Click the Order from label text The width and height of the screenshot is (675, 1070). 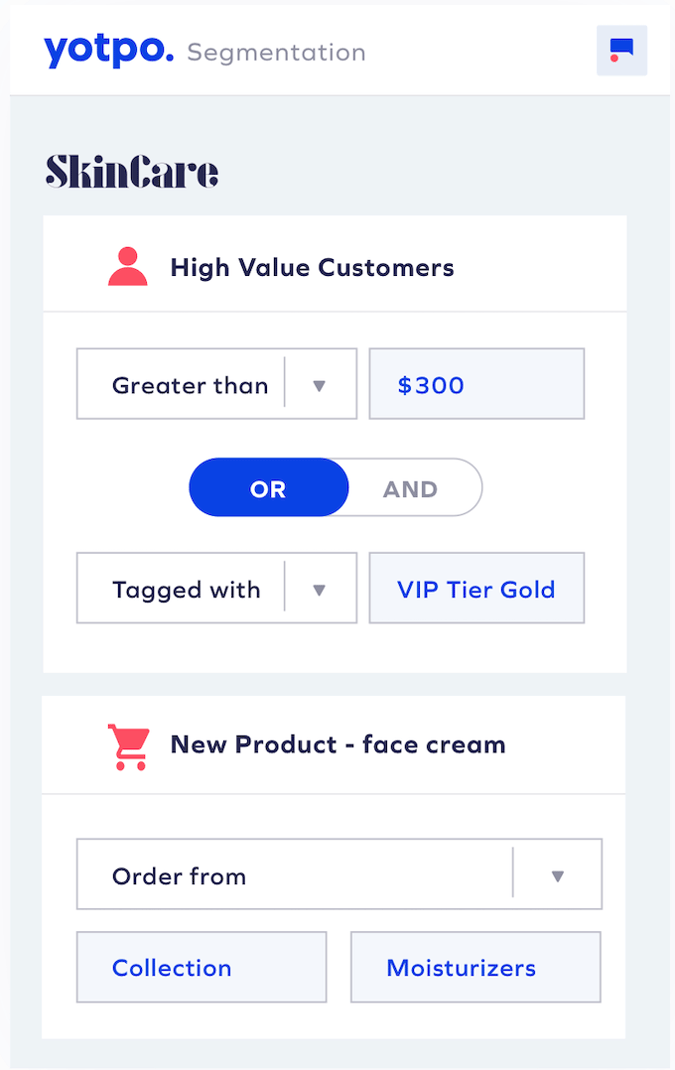[179, 876]
